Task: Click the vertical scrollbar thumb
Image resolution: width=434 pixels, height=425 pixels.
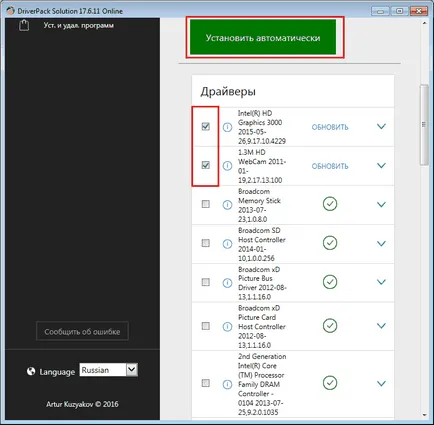Action: (x=424, y=125)
